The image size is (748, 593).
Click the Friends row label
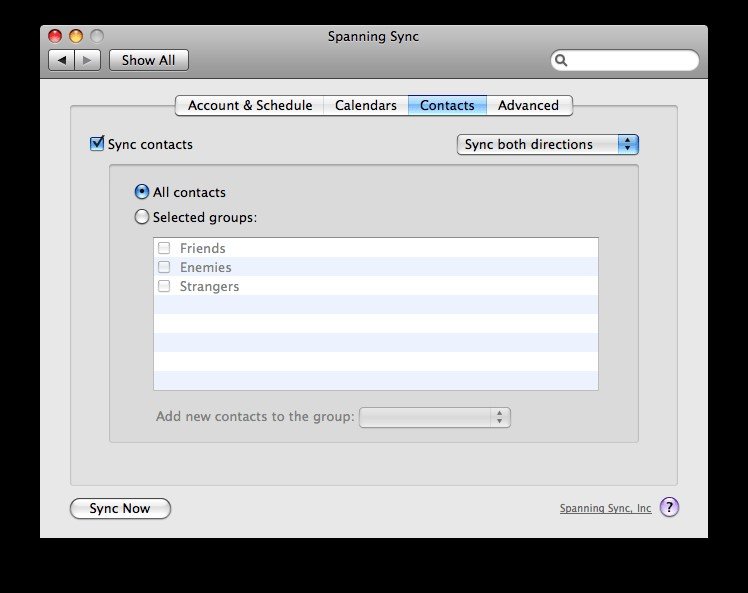[203, 248]
